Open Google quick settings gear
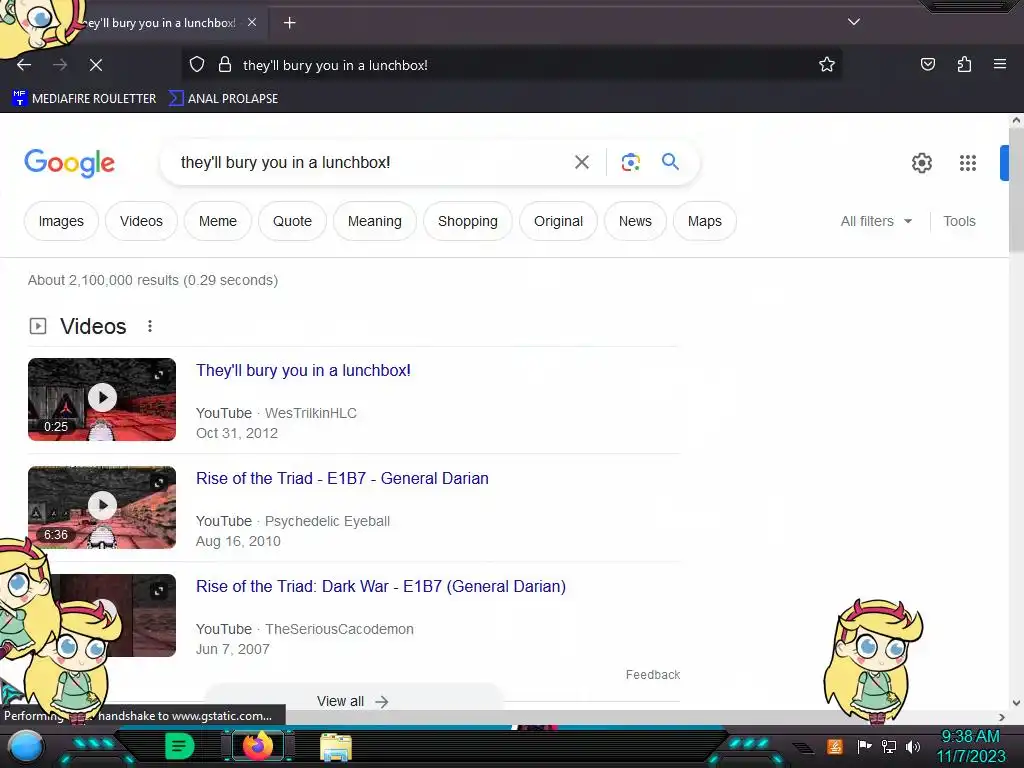 tap(921, 163)
